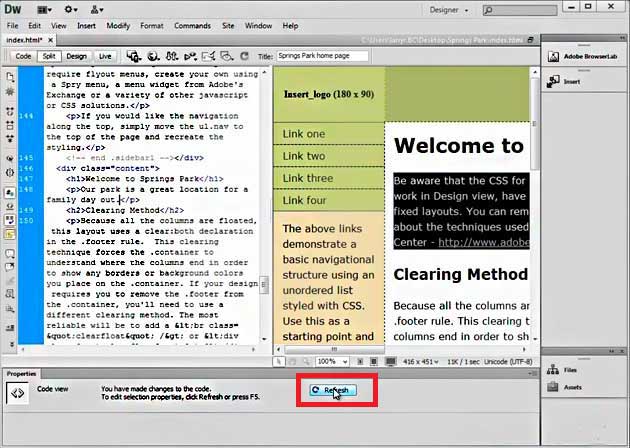Select the index.html document tab
630x448 pixels.
tap(24, 40)
